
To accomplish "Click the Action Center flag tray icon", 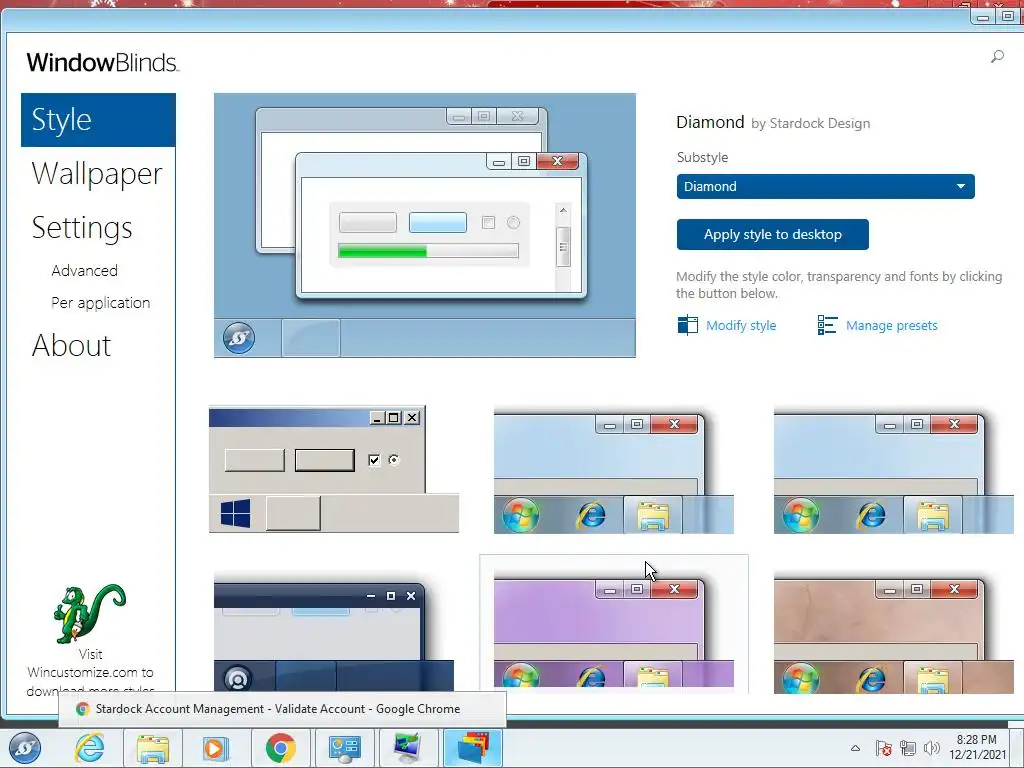I will tap(884, 748).
